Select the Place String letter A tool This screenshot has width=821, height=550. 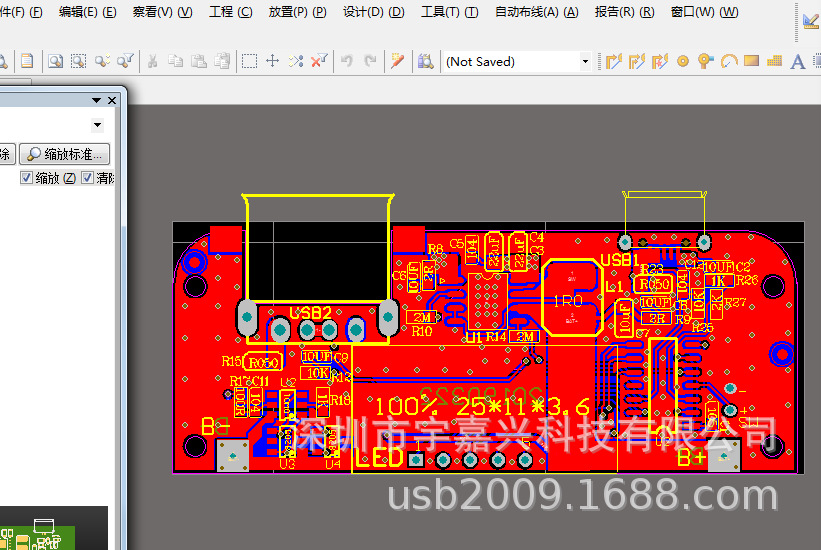click(797, 61)
